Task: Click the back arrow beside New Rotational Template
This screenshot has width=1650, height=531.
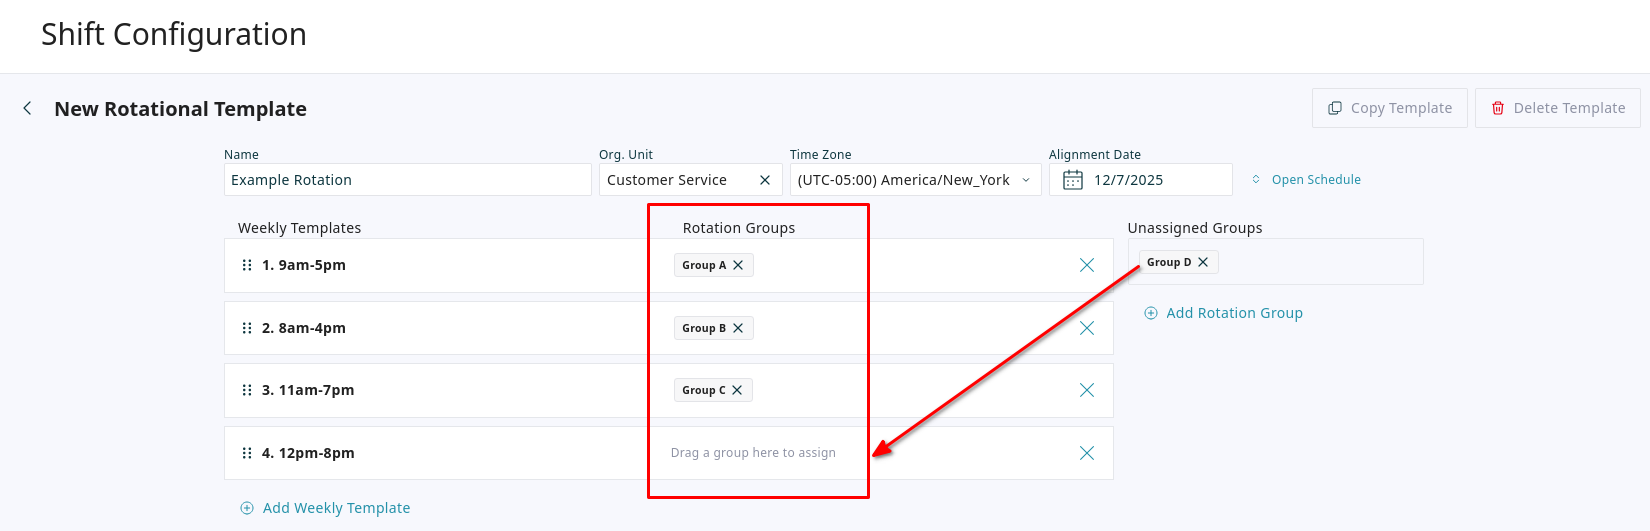Action: 27,108
